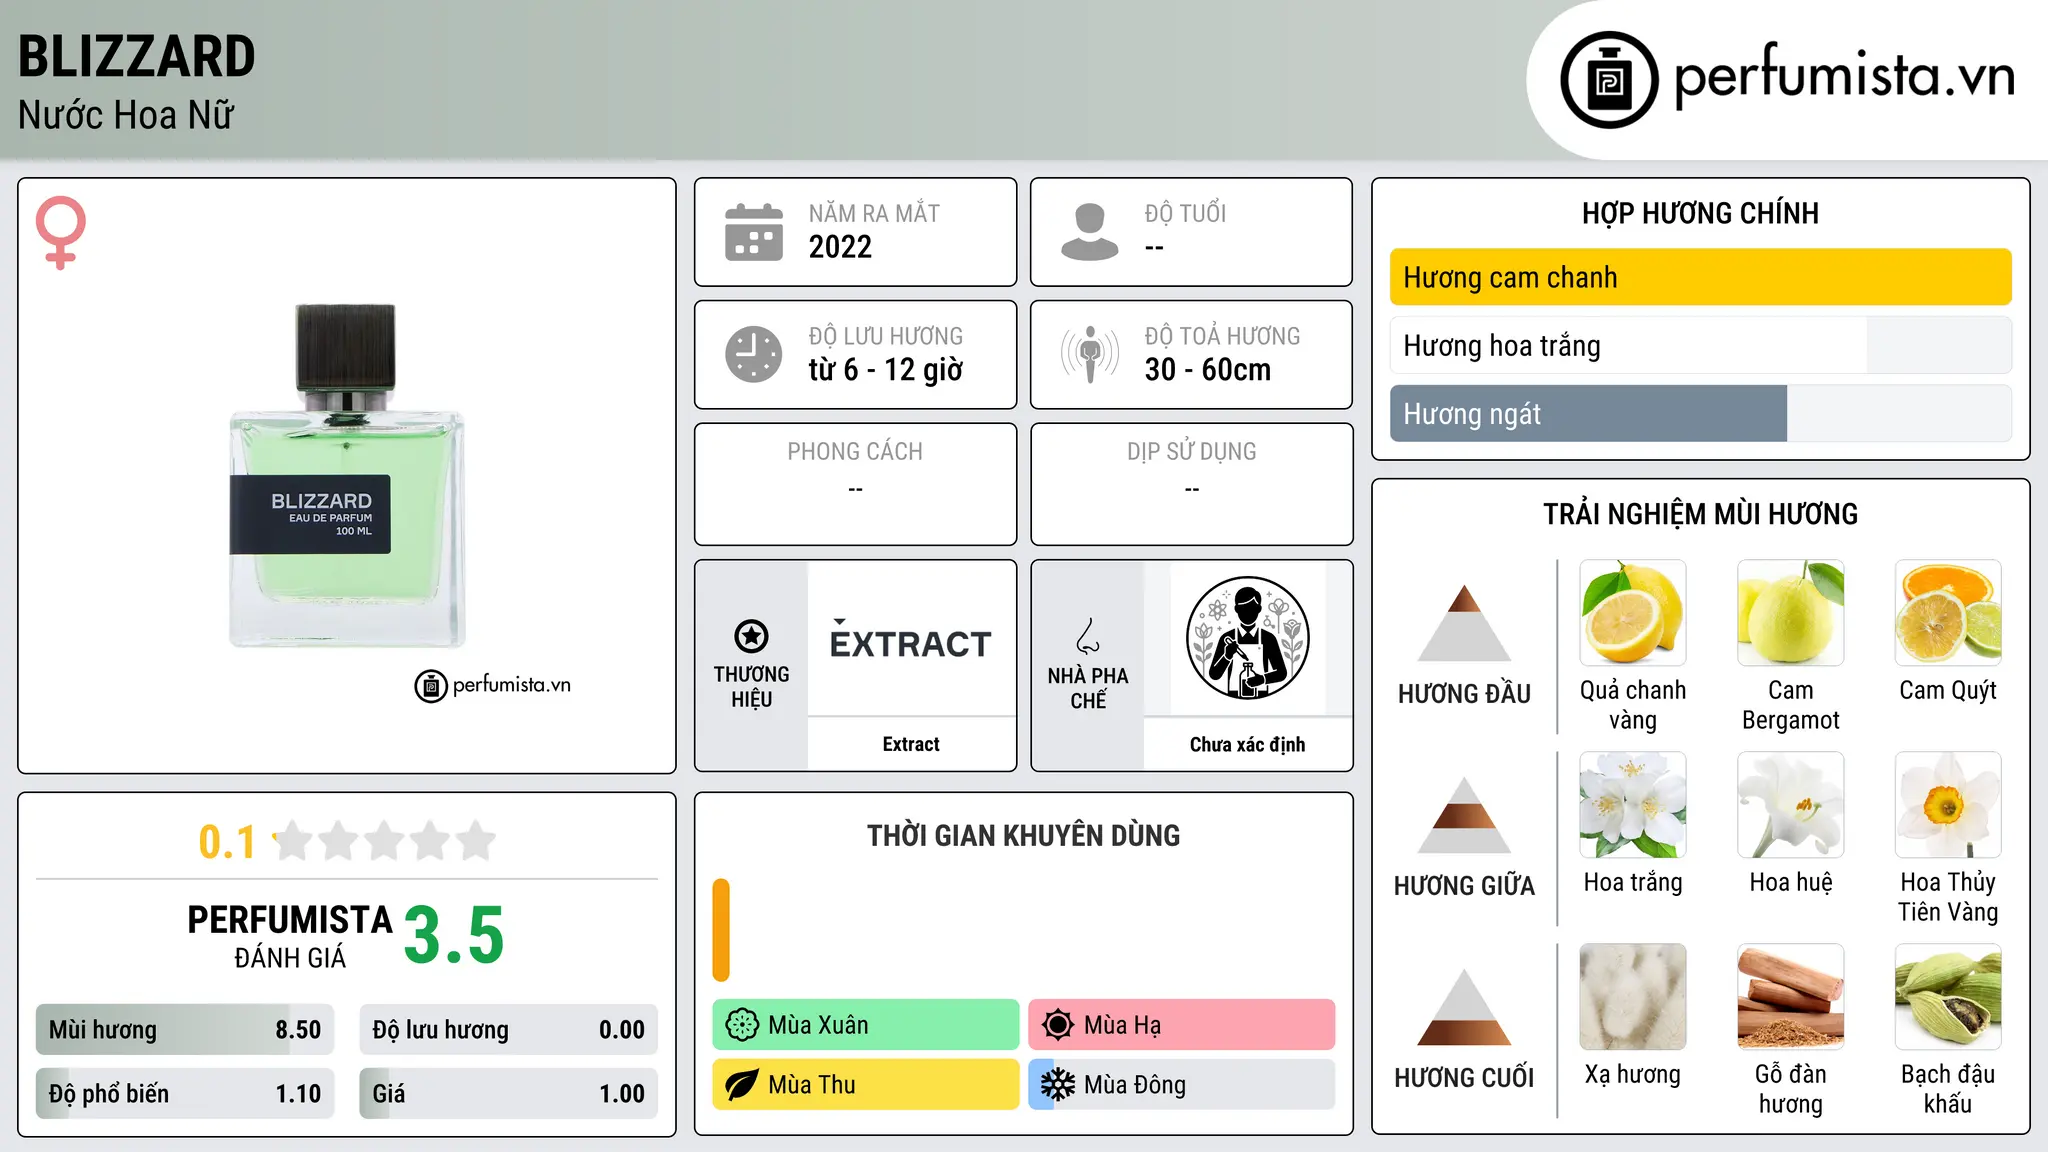This screenshot has width=2048, height=1152.
Task: Click the Thời gian khuyên dùng heading
Action: pyautogui.click(x=1023, y=835)
